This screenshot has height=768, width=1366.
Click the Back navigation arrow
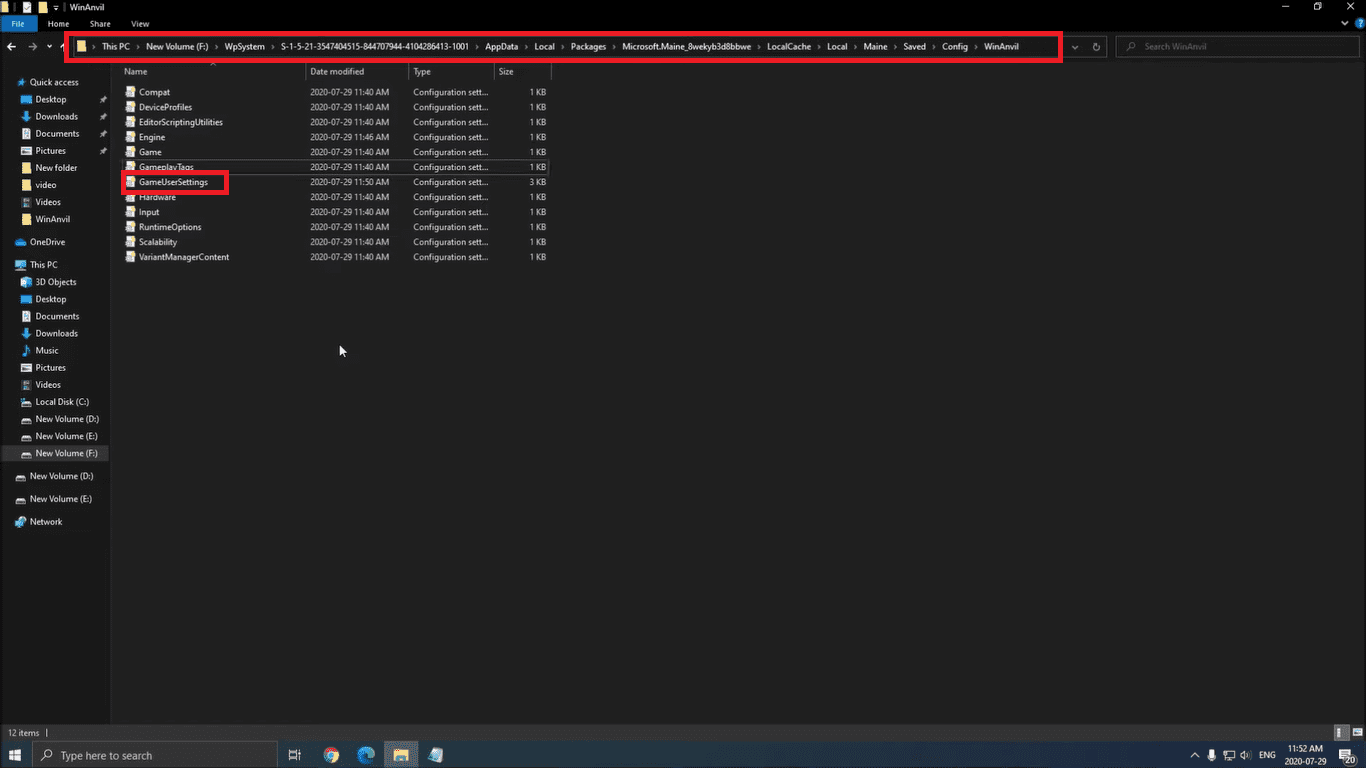tap(11, 46)
